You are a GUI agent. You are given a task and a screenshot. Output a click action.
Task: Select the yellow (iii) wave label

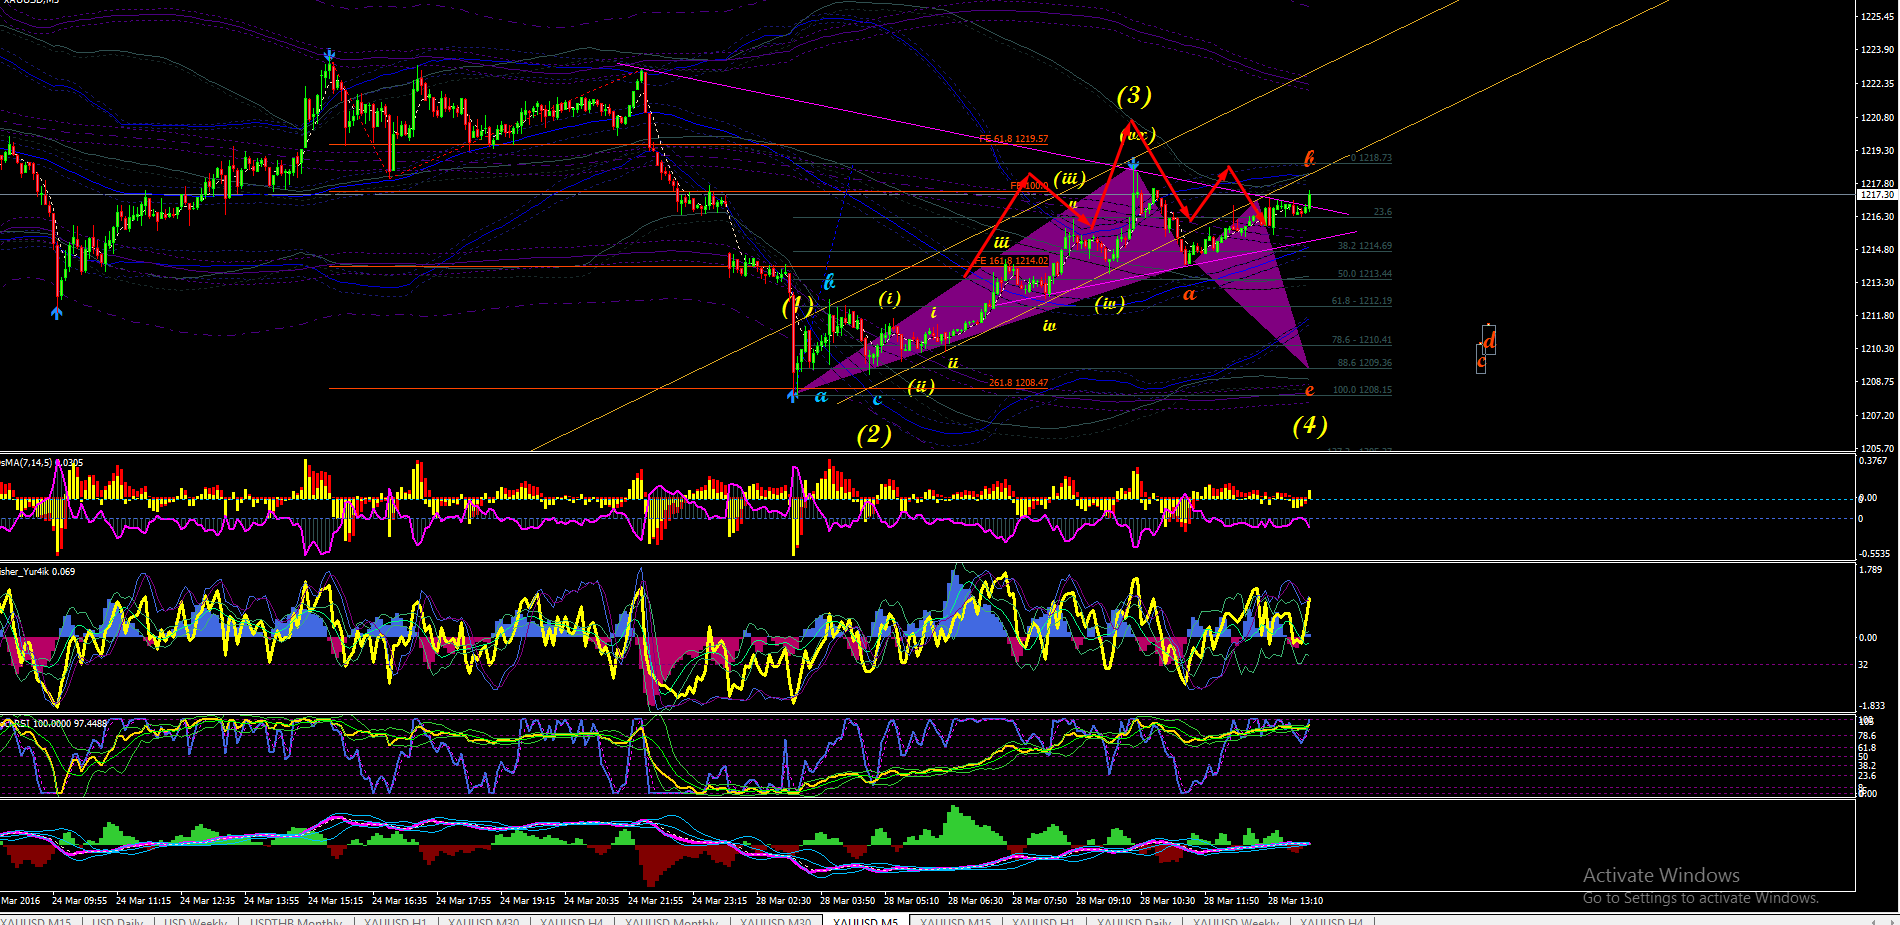click(x=1069, y=179)
